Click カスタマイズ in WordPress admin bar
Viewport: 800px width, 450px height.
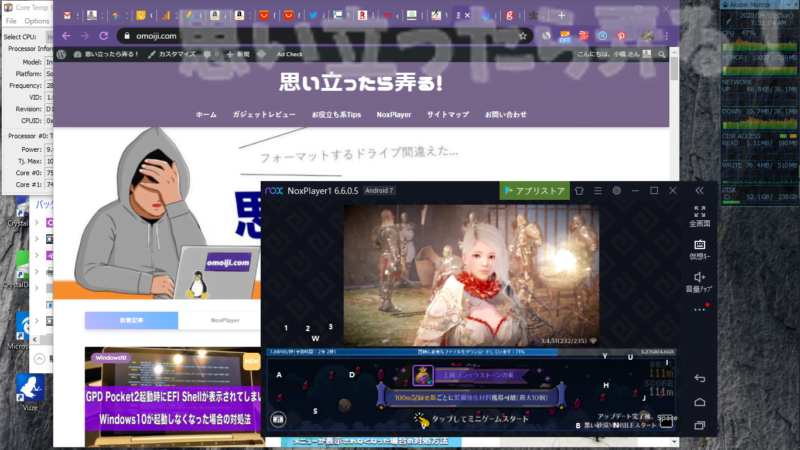point(172,54)
